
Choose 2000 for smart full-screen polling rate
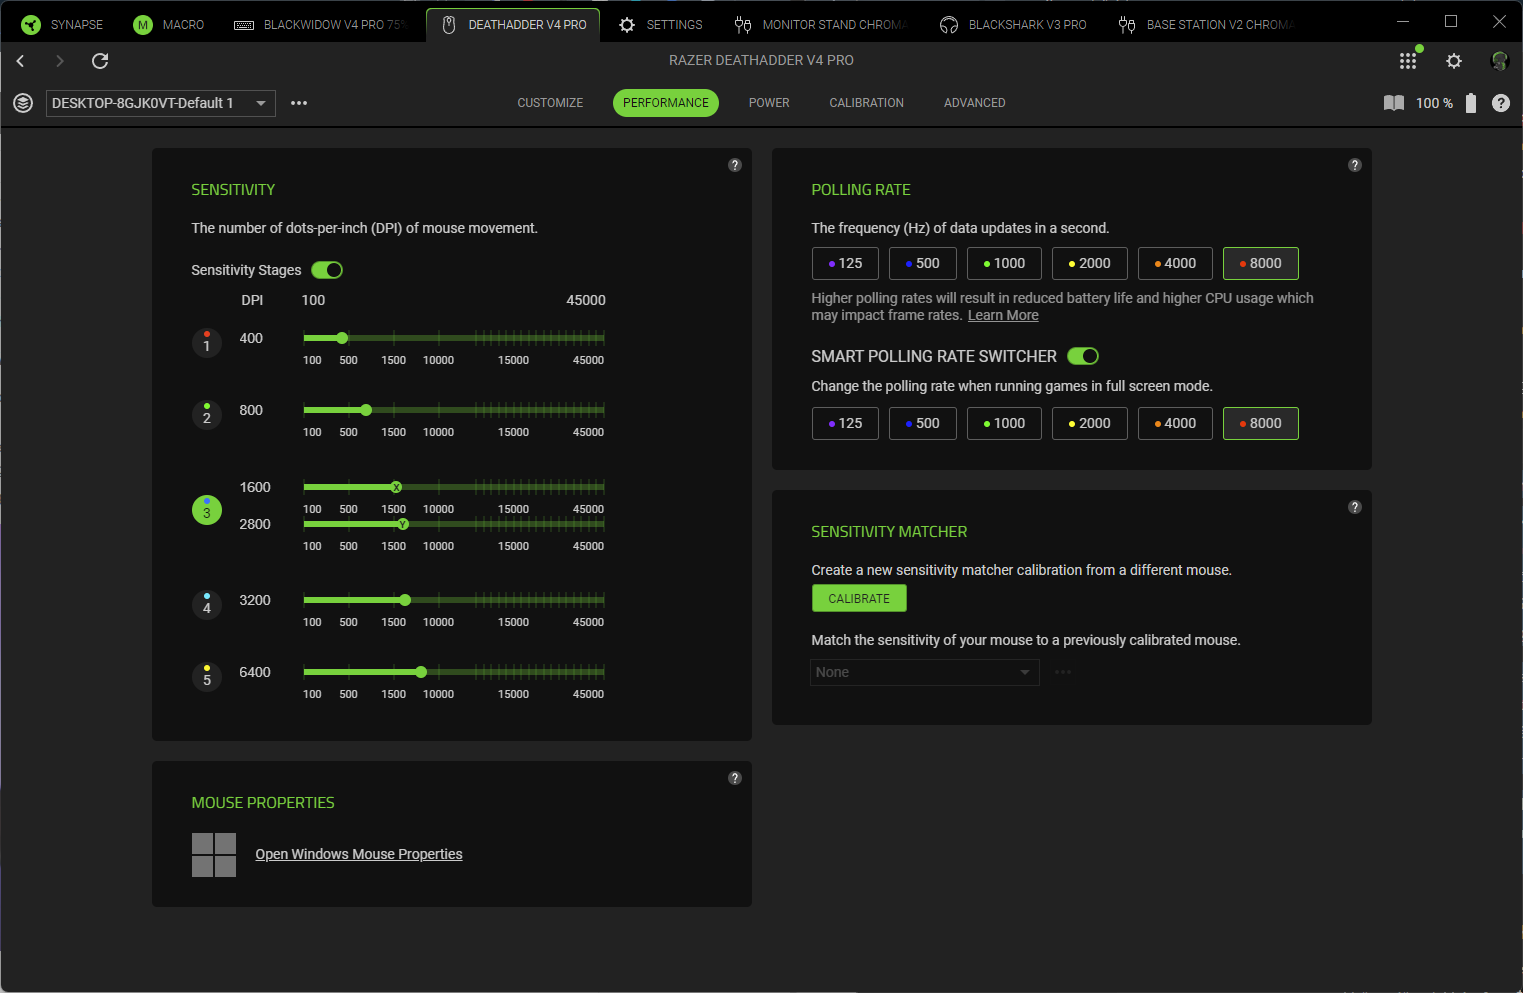(1090, 423)
